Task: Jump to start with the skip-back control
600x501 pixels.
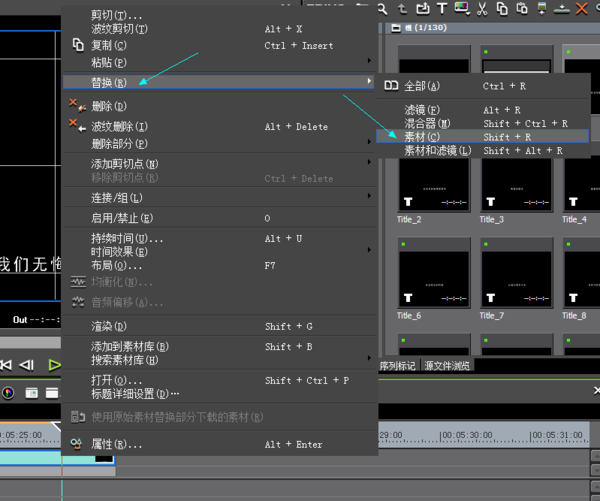Action: [x=6, y=365]
